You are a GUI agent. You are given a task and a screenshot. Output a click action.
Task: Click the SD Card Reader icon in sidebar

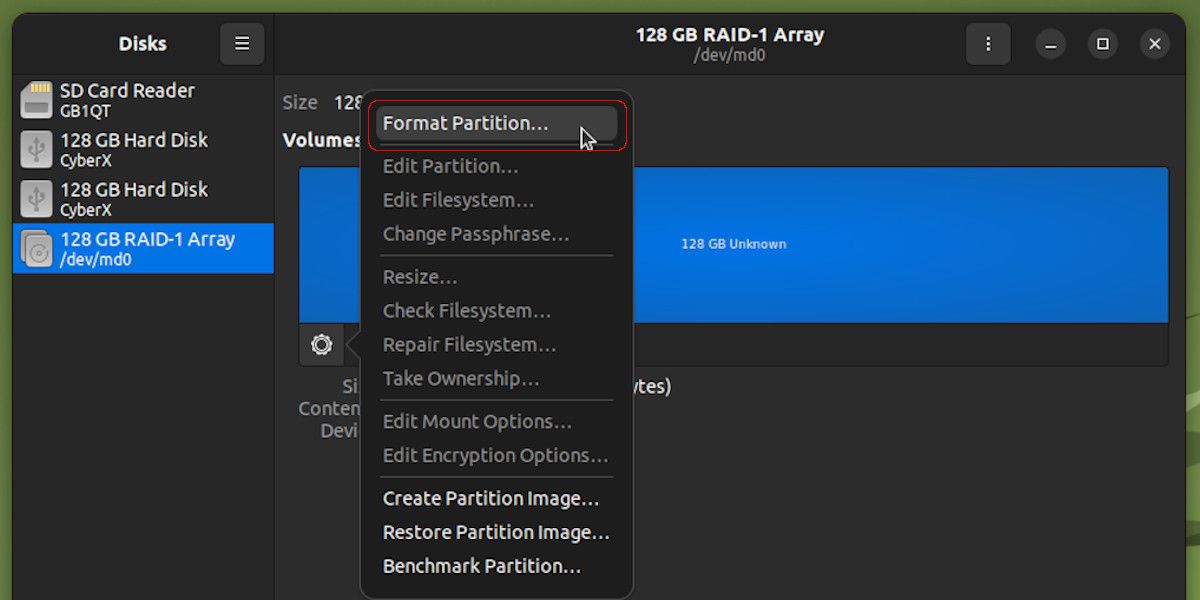point(37,98)
